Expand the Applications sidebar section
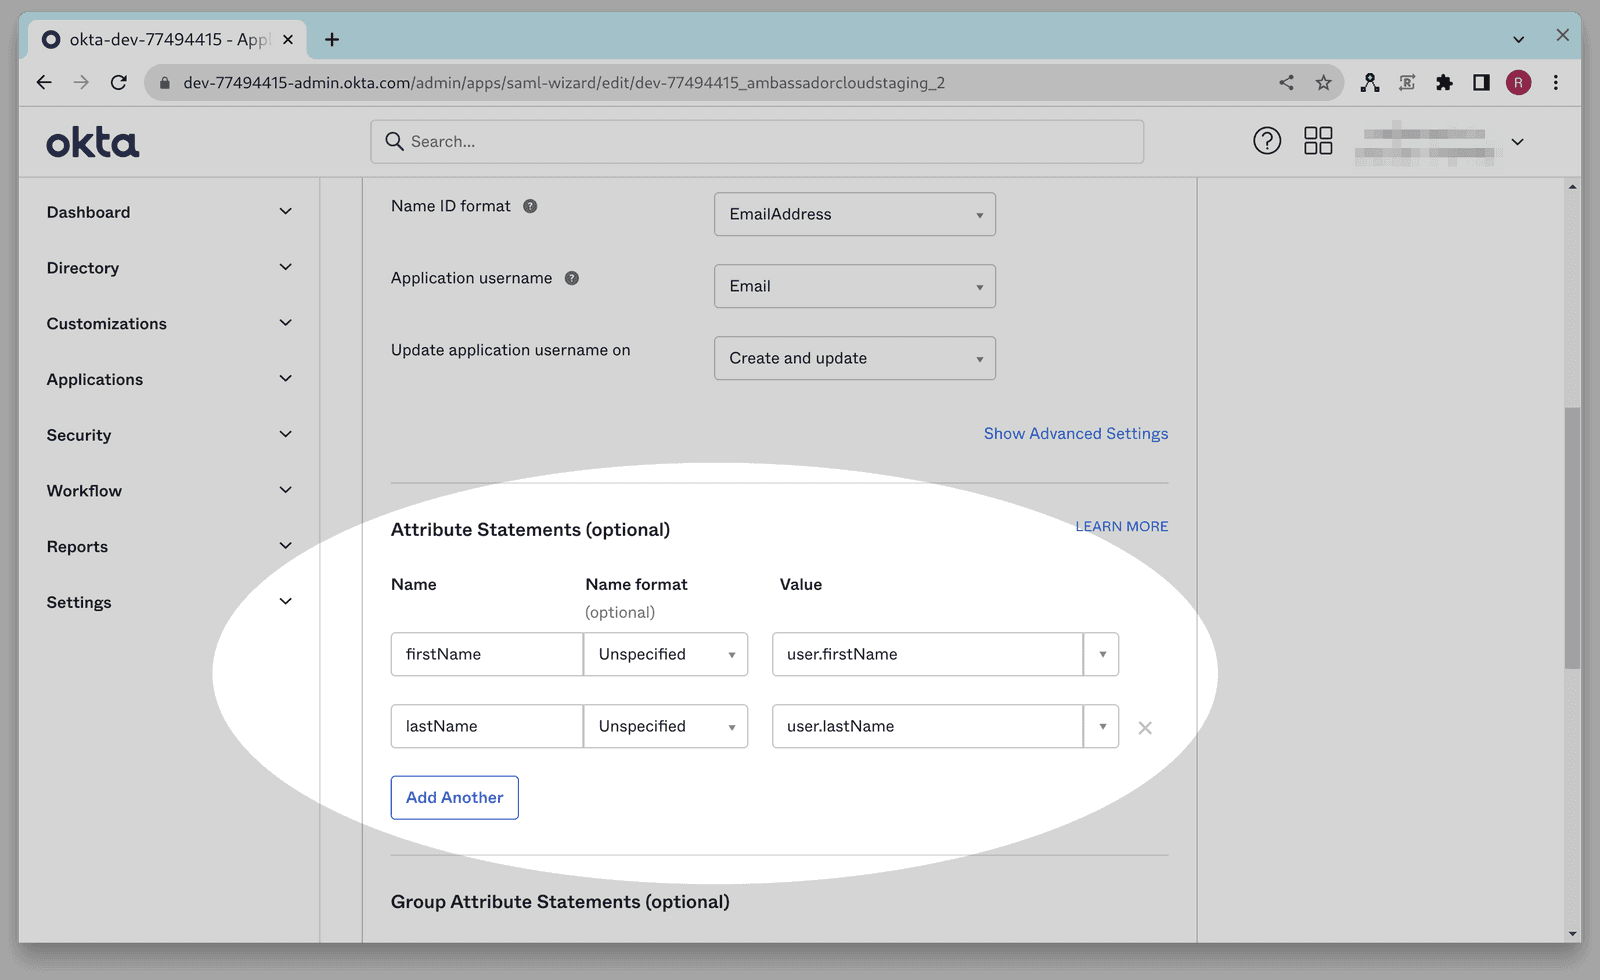The width and height of the screenshot is (1600, 980). [286, 379]
